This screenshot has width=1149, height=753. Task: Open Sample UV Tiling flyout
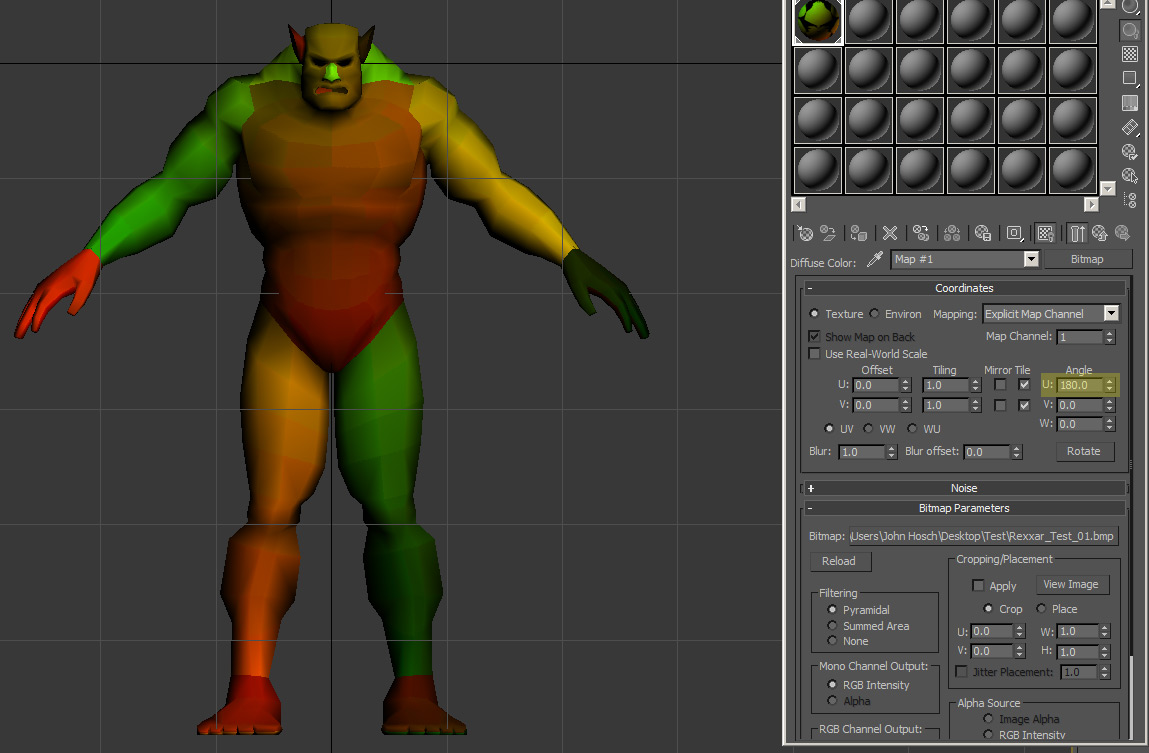tap(1130, 78)
